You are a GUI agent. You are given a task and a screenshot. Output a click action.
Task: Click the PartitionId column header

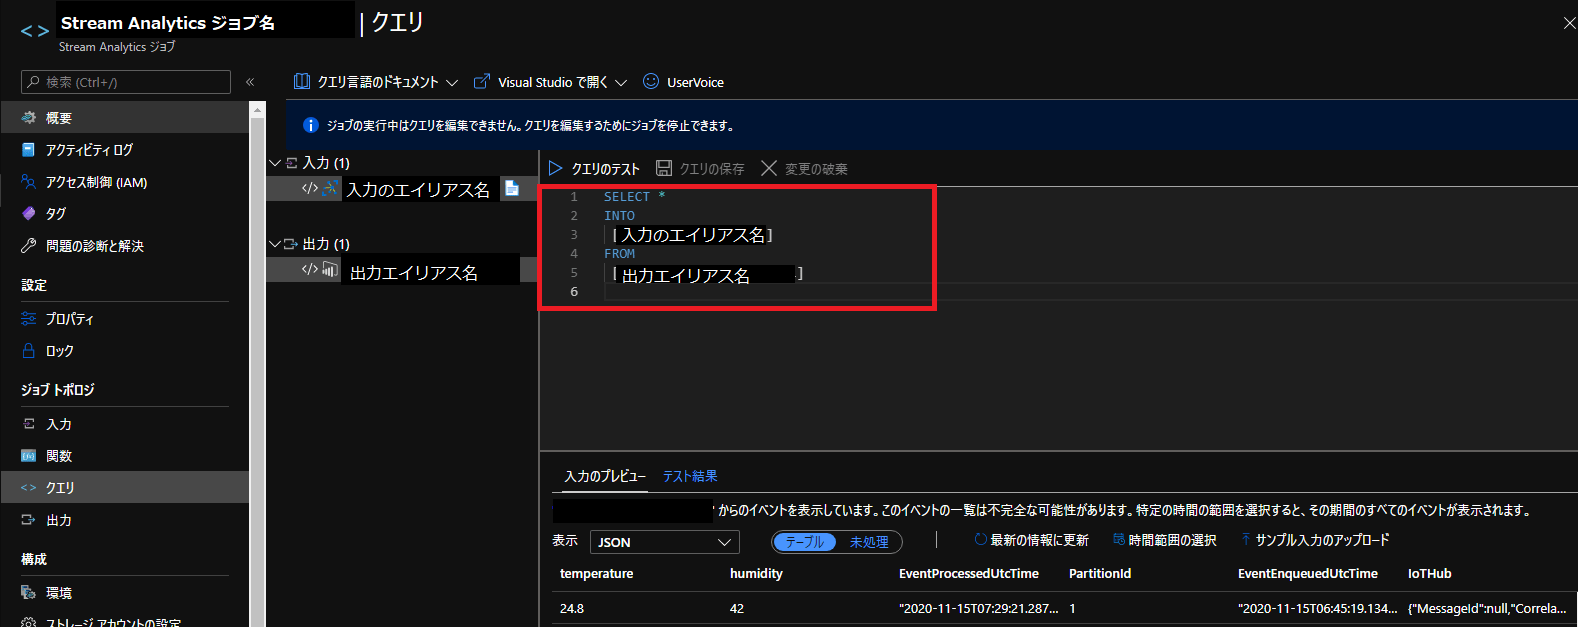tap(1099, 574)
